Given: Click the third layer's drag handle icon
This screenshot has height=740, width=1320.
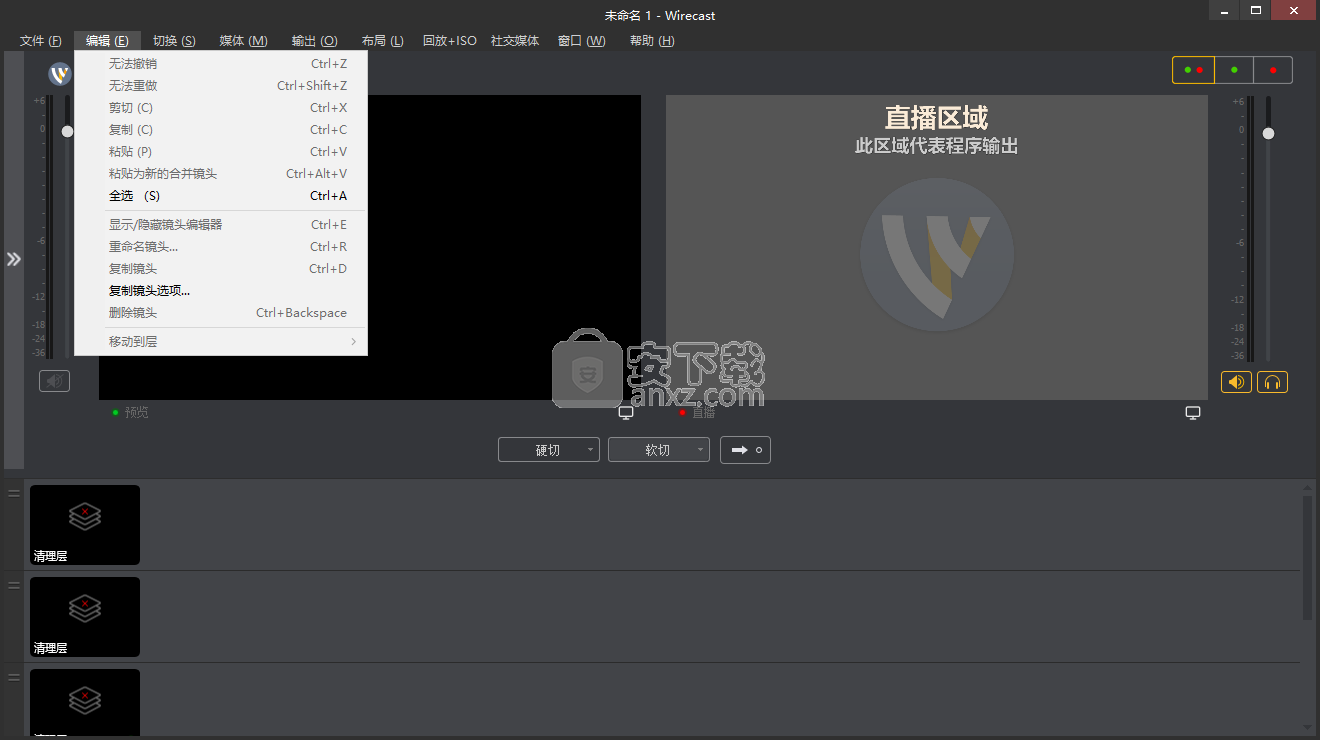Looking at the screenshot, I should (x=14, y=677).
